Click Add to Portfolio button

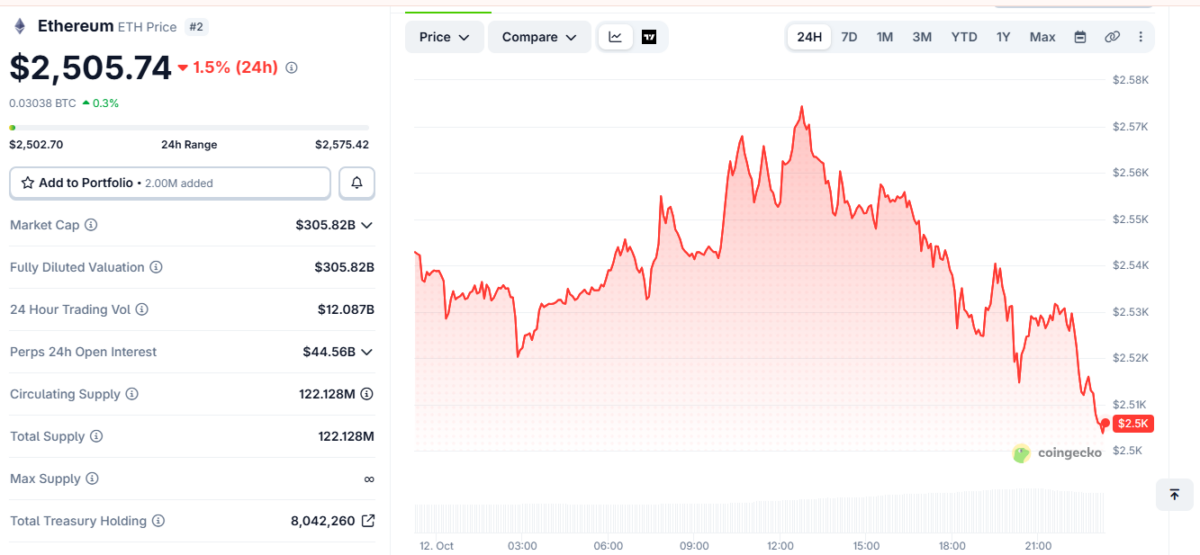click(170, 183)
